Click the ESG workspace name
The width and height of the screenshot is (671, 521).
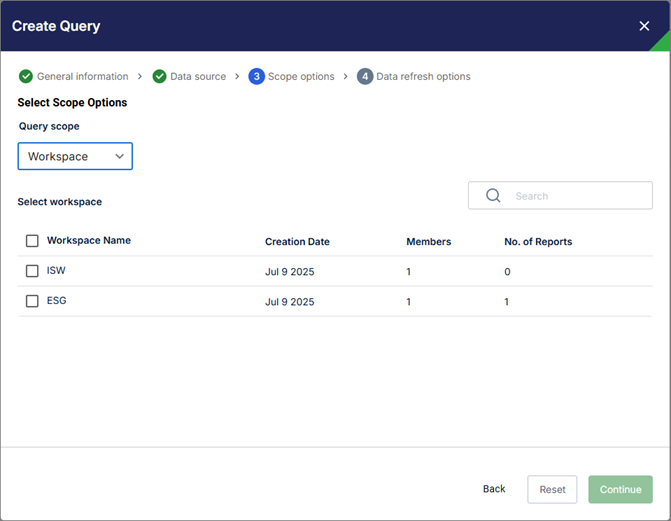(56, 301)
